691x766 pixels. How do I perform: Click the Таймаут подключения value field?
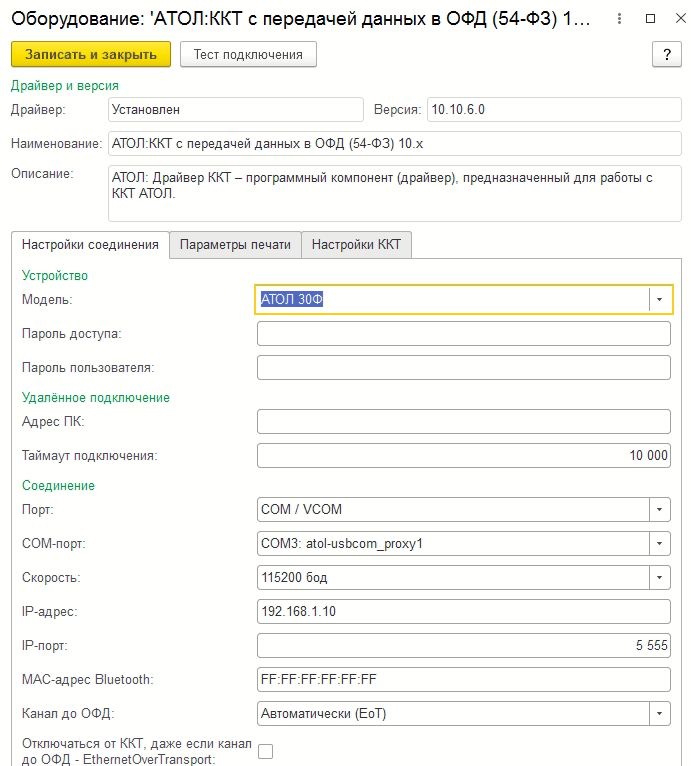463,456
